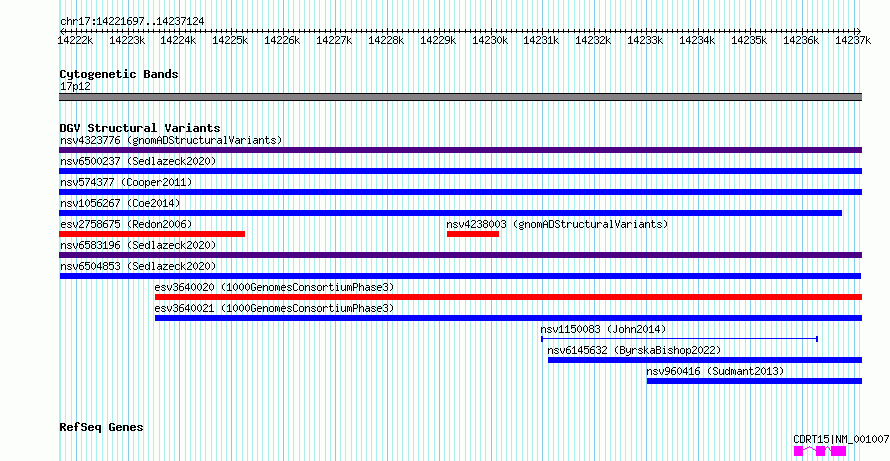Click the 14232k ruler tick label
The height and width of the screenshot is (461, 890).
pyautogui.click(x=593, y=40)
